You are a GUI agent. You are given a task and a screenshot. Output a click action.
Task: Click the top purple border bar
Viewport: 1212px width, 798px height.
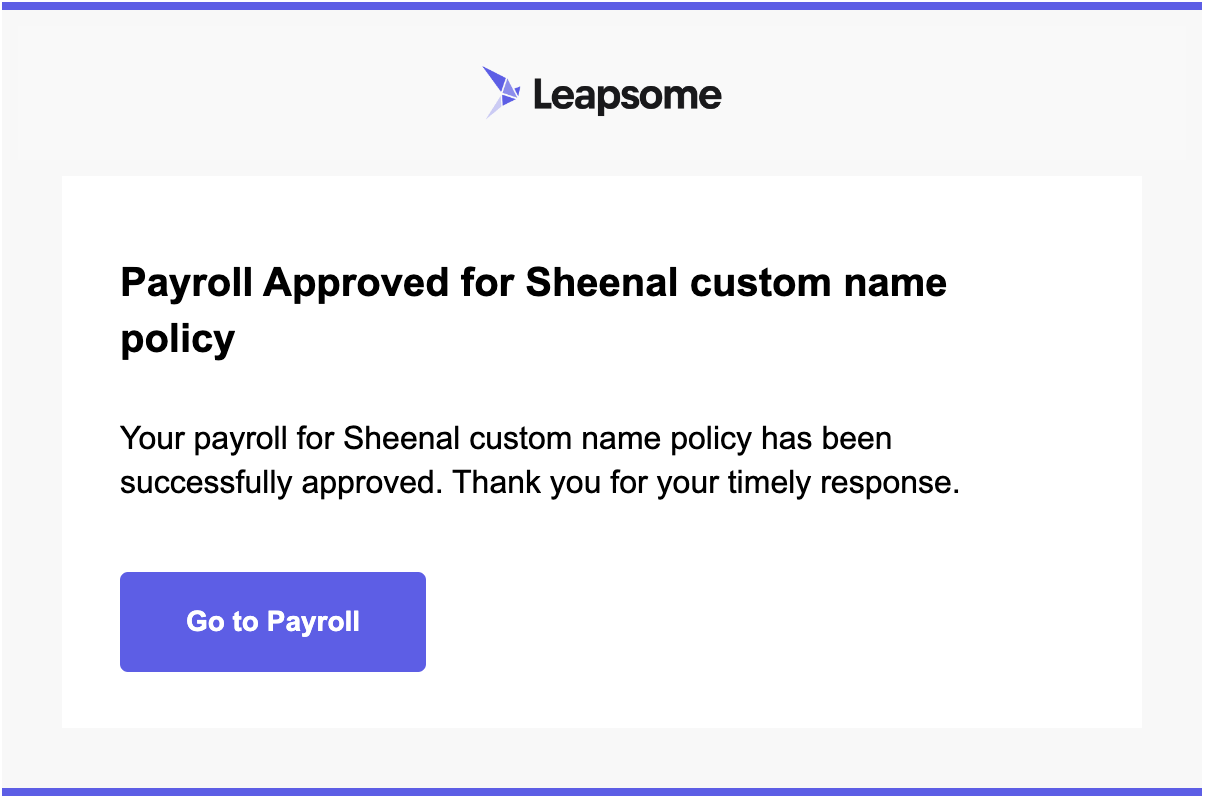point(606,5)
